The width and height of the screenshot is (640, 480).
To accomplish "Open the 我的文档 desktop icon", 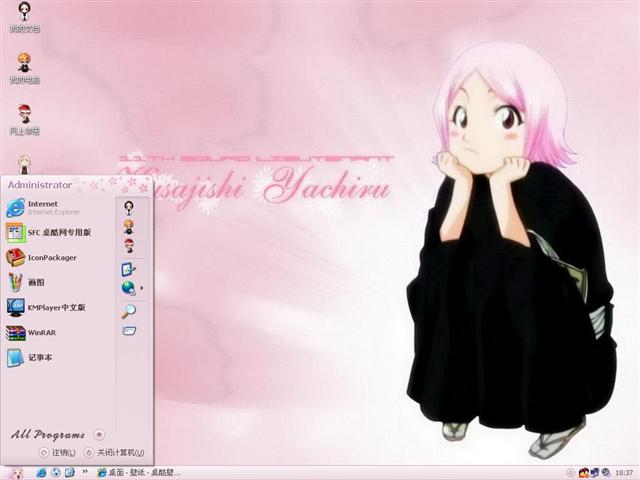I will click(x=24, y=17).
